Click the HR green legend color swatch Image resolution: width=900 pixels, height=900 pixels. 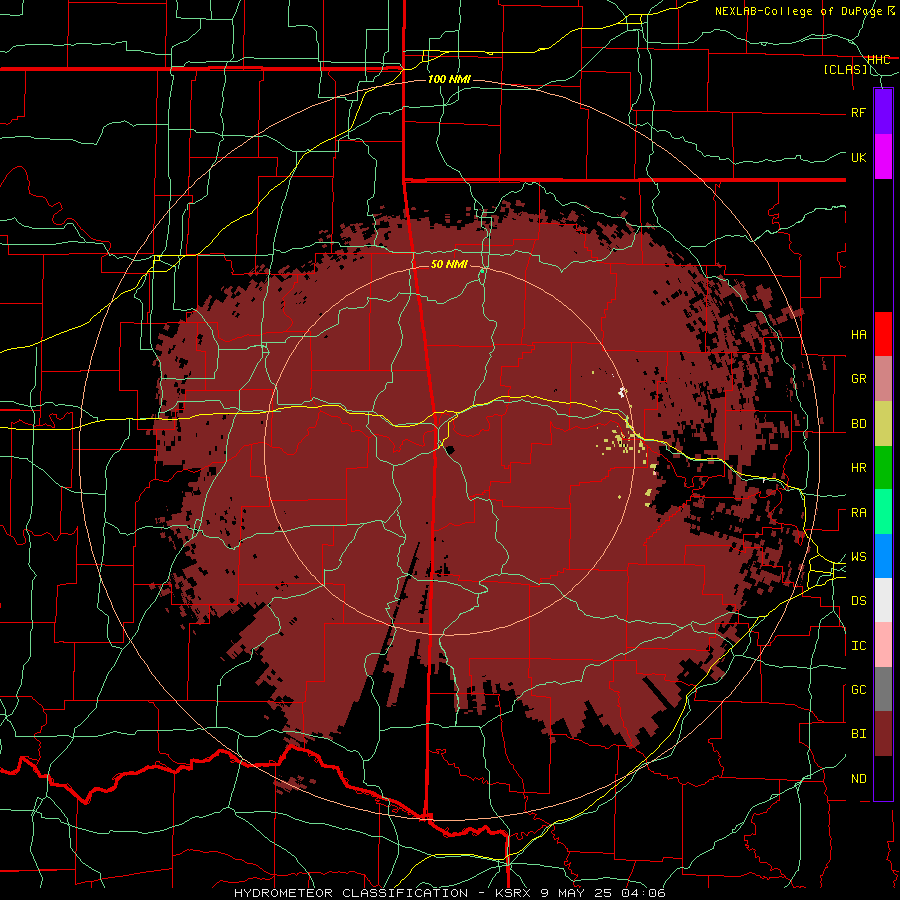(883, 468)
